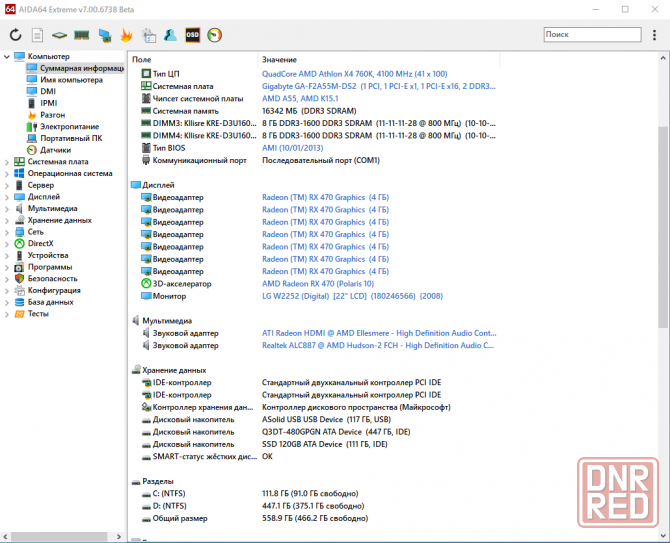Expand the Системная плата tree node
Viewport: 670px width, 543px height.
7,161
